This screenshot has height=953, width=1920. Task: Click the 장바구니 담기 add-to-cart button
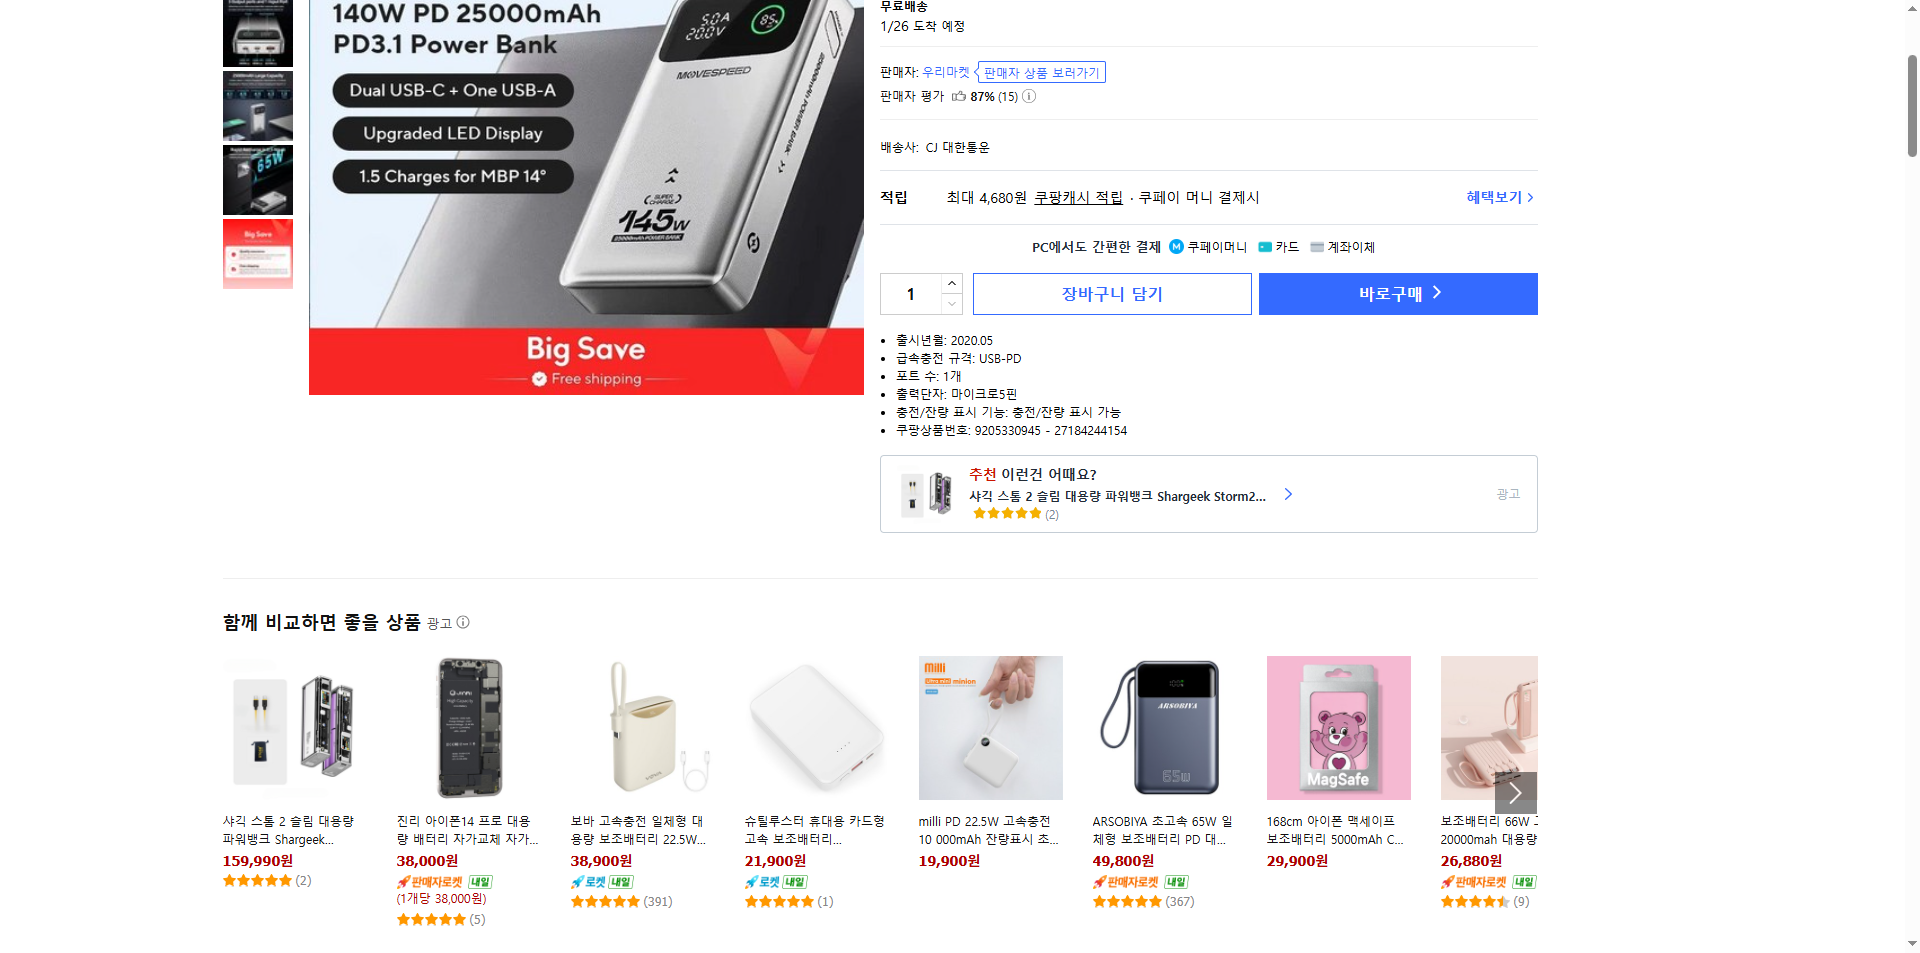1111,293
